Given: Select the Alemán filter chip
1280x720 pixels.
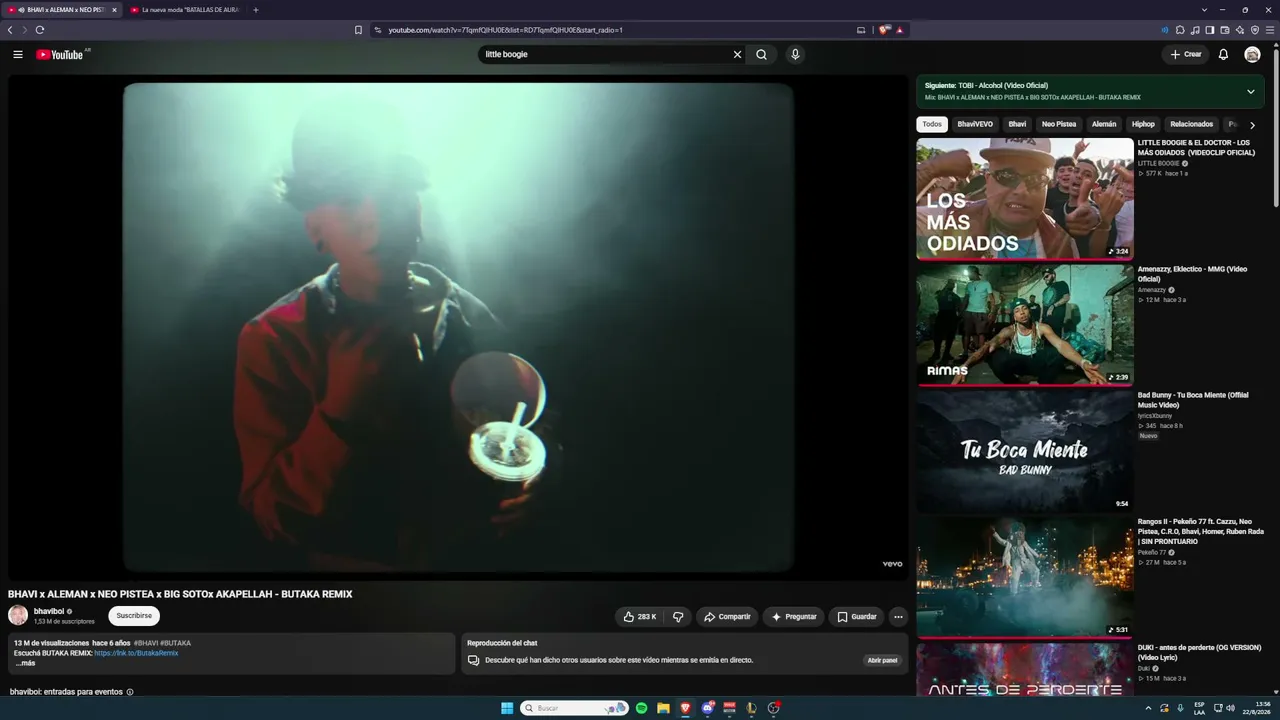Looking at the screenshot, I should click(x=1104, y=125).
